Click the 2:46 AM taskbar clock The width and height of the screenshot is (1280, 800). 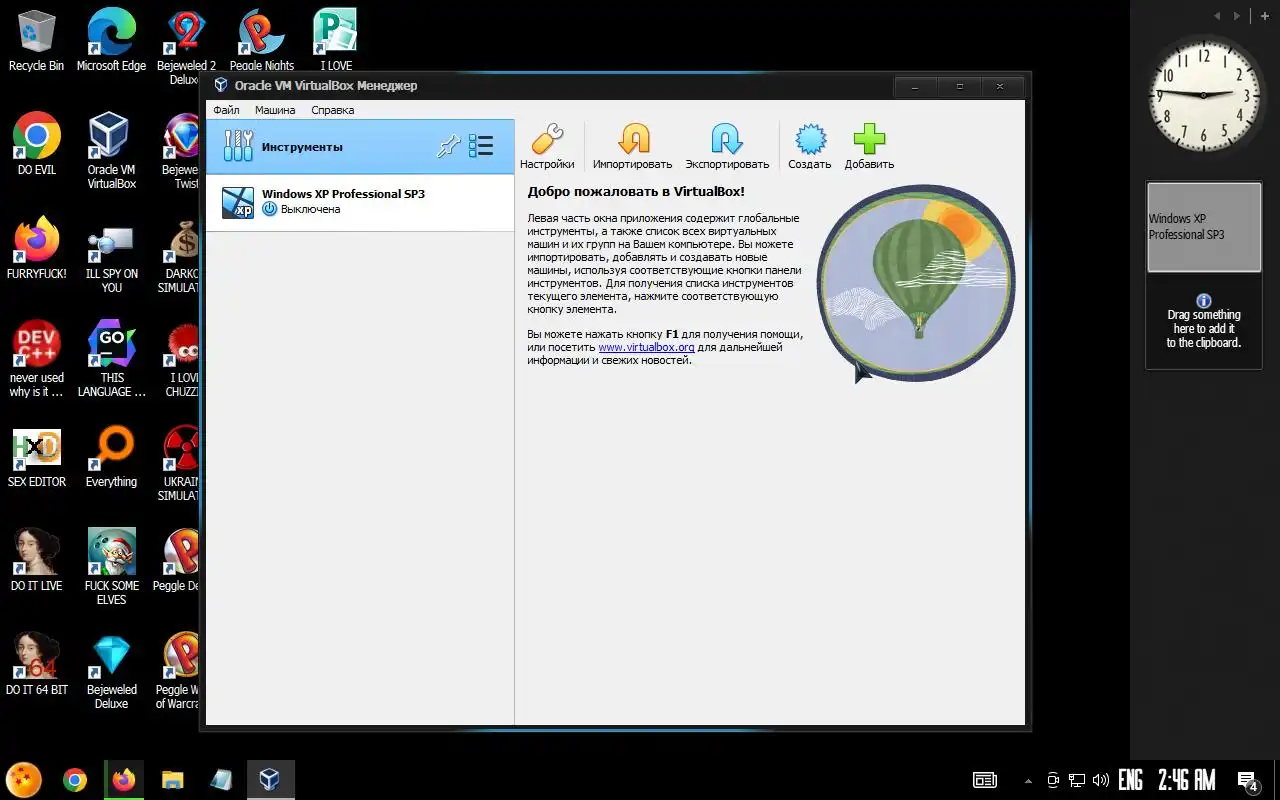point(1187,780)
